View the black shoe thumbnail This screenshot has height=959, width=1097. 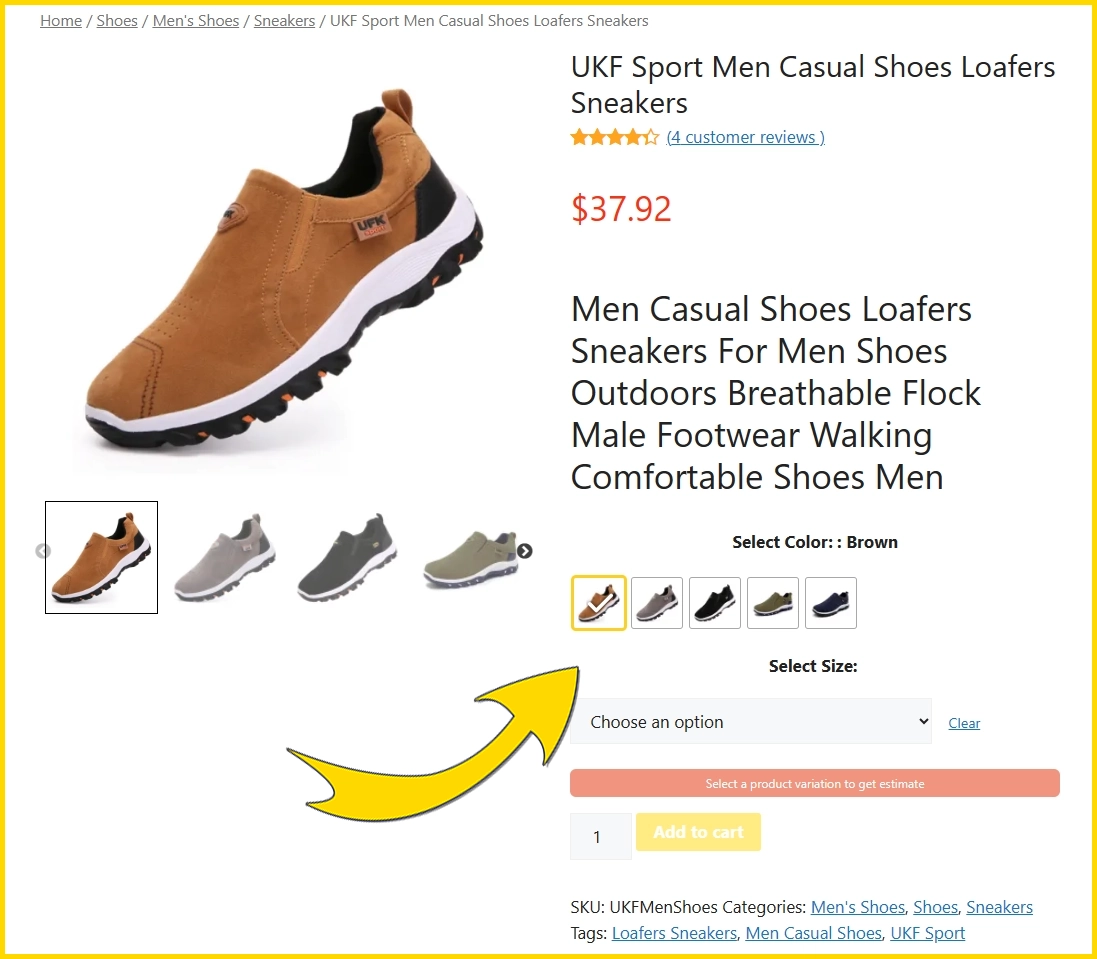pyautogui.click(x=348, y=557)
